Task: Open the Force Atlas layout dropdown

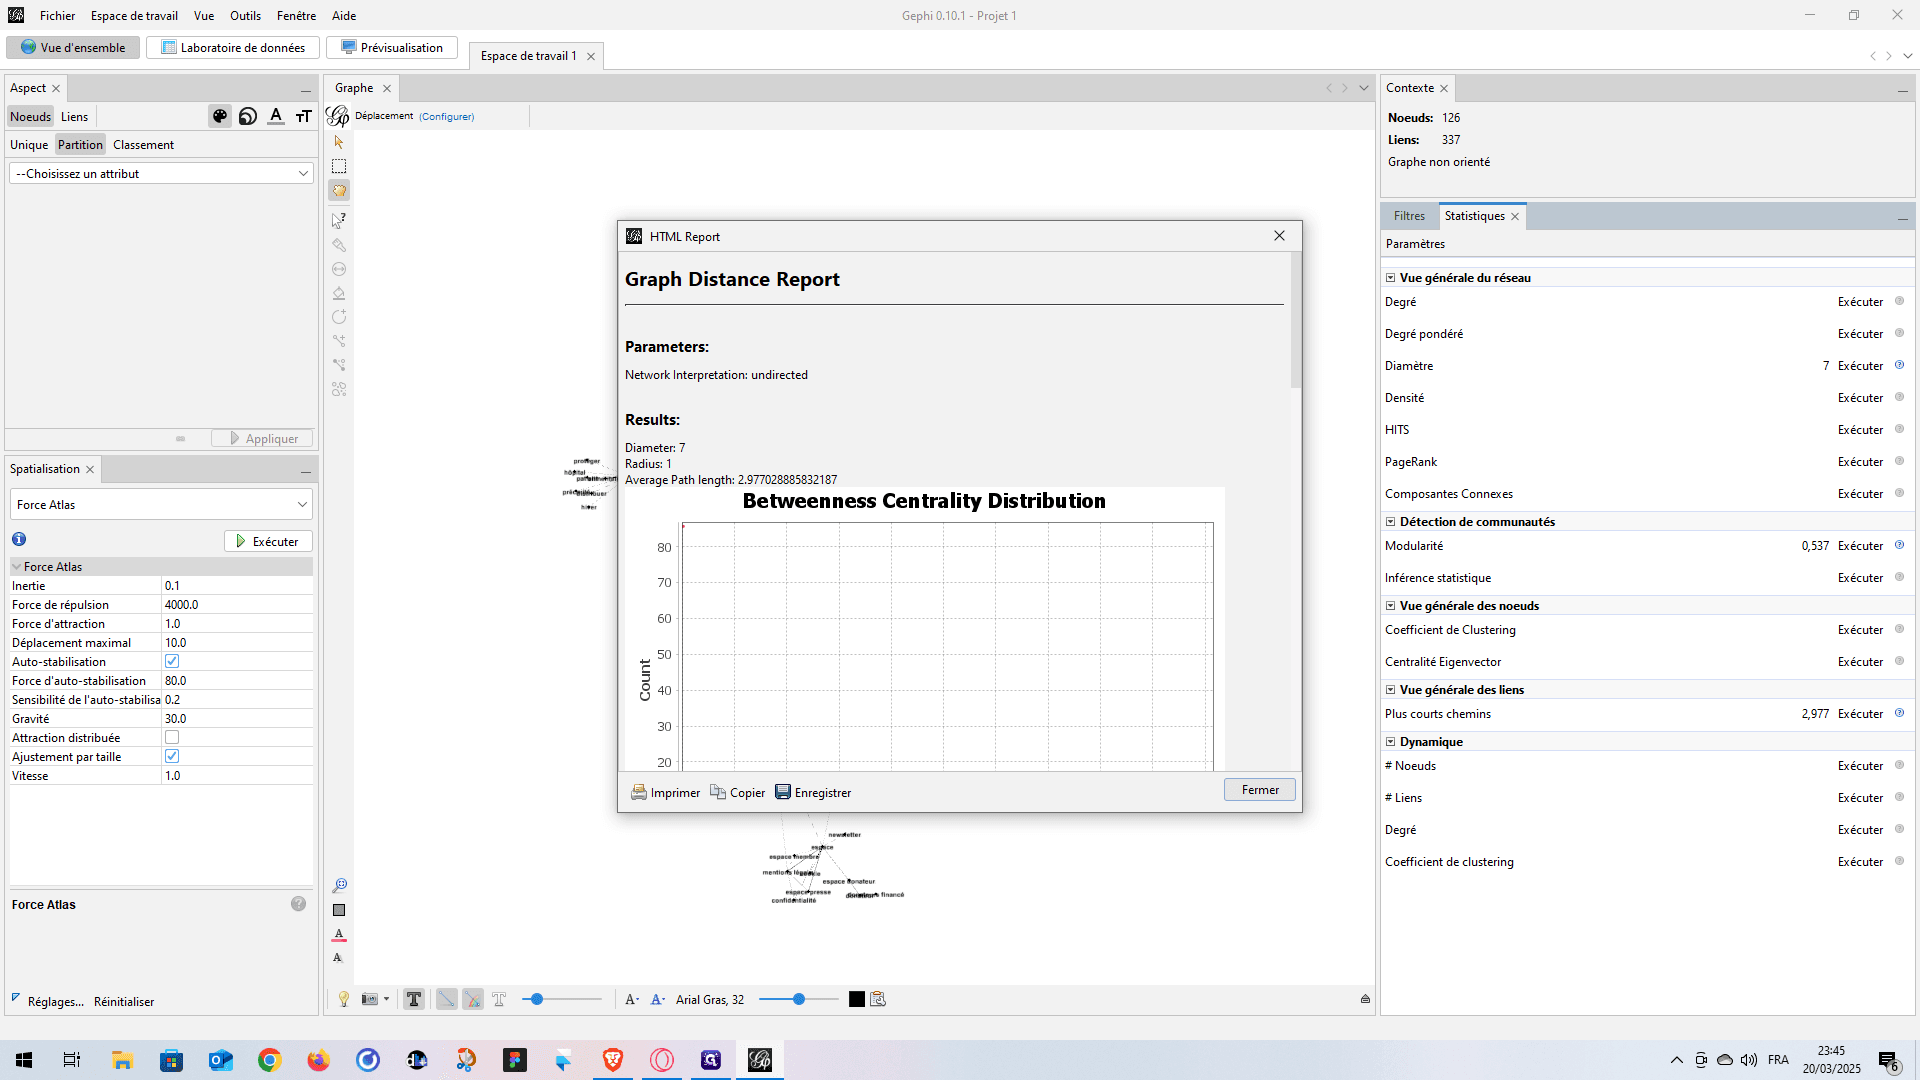Action: 161,504
